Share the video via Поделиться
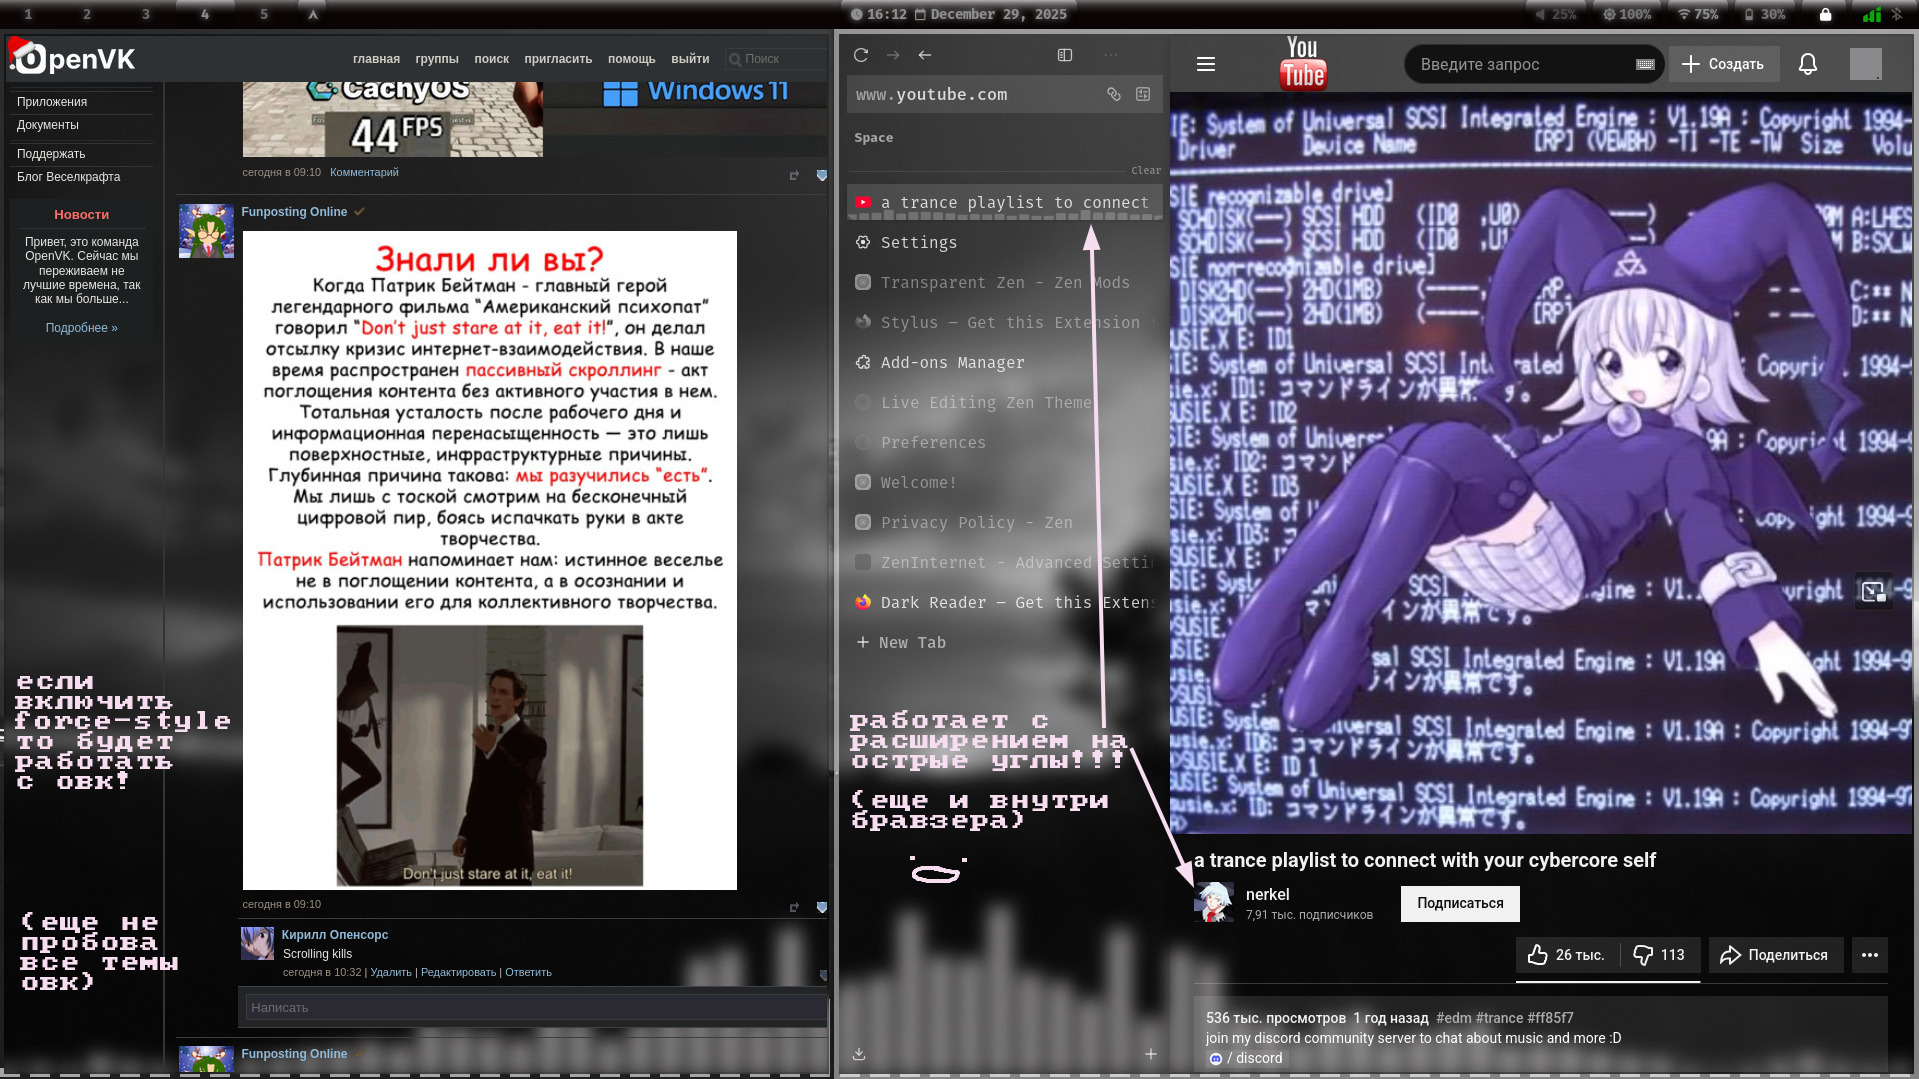The width and height of the screenshot is (1919, 1079). 1774,955
